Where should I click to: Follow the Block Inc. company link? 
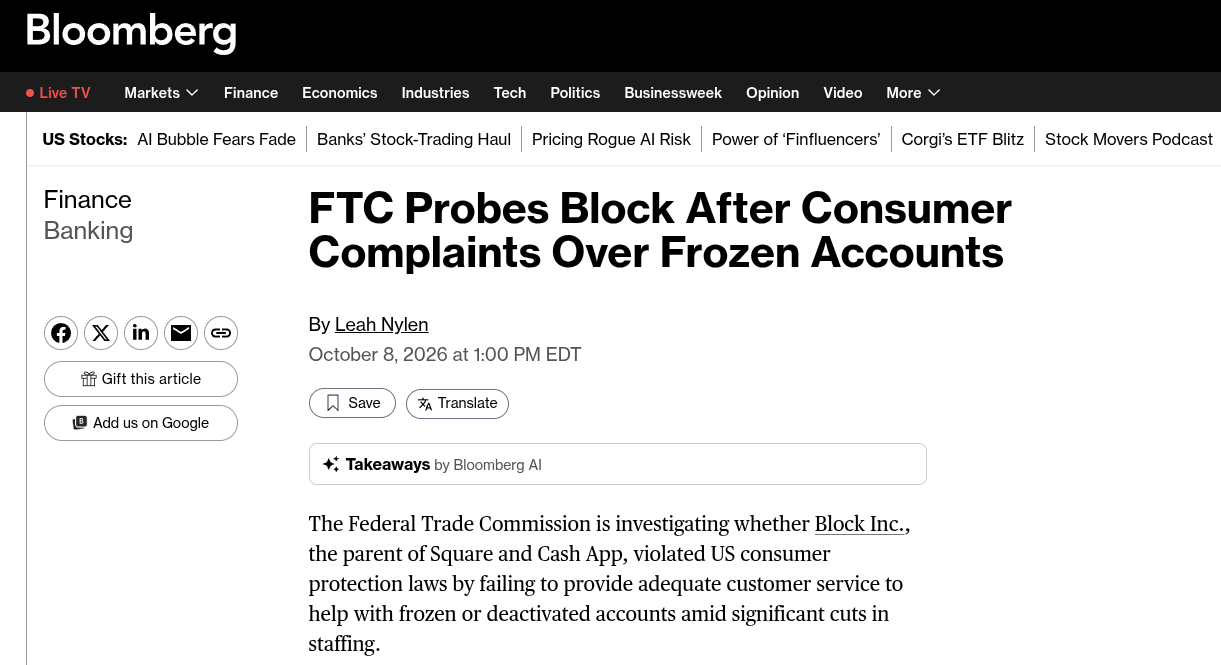coord(860,524)
